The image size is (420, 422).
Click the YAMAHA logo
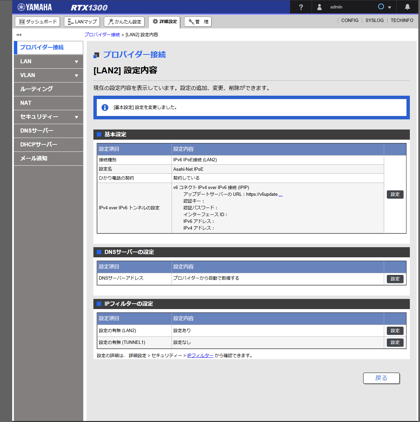35,7
